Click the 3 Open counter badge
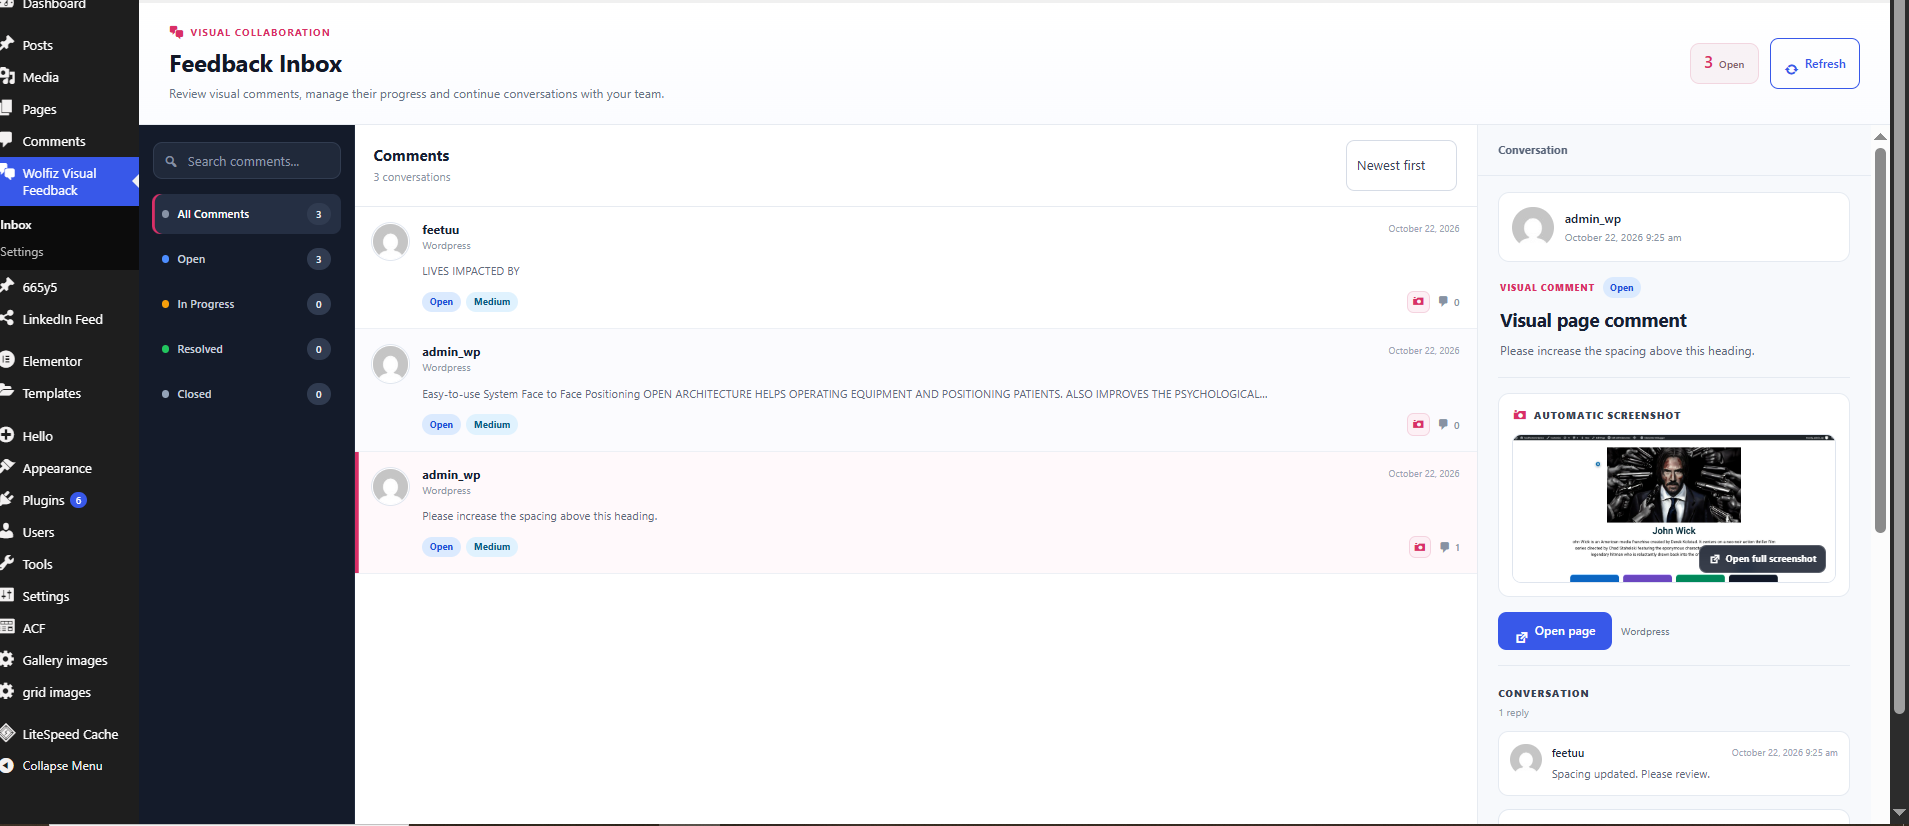Image resolution: width=1909 pixels, height=826 pixels. pos(1724,64)
